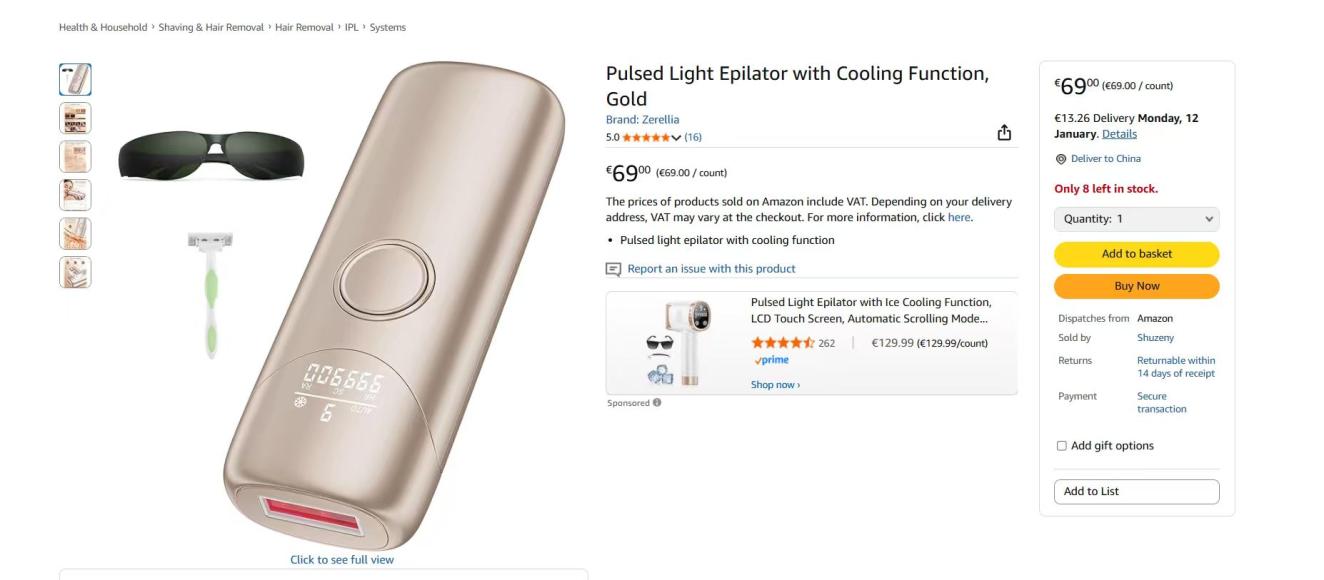The width and height of the screenshot is (1324, 580).
Task: Open the Health & Household breadcrumb
Action: 103,28
